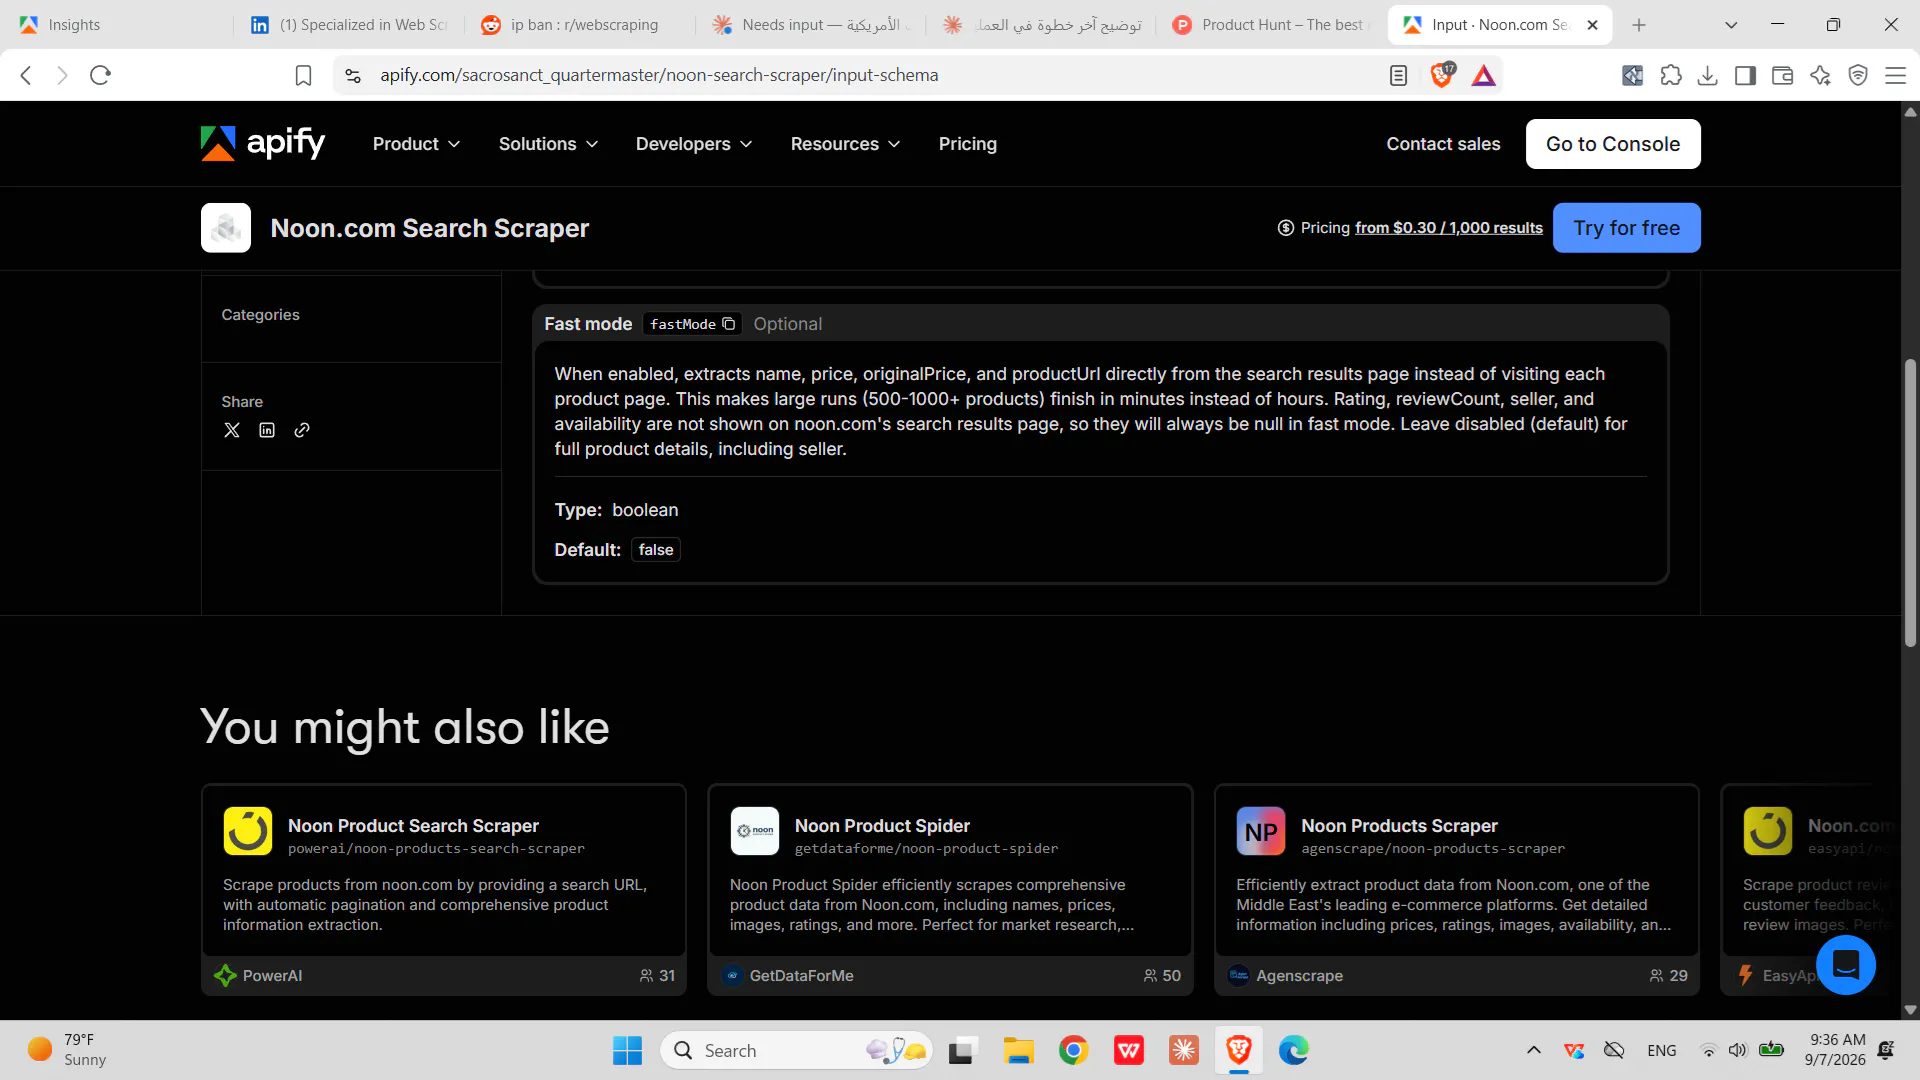Open pricing from $0.30 / 1,000 results link
Image resolution: width=1920 pixels, height=1080 pixels.
coord(1449,228)
